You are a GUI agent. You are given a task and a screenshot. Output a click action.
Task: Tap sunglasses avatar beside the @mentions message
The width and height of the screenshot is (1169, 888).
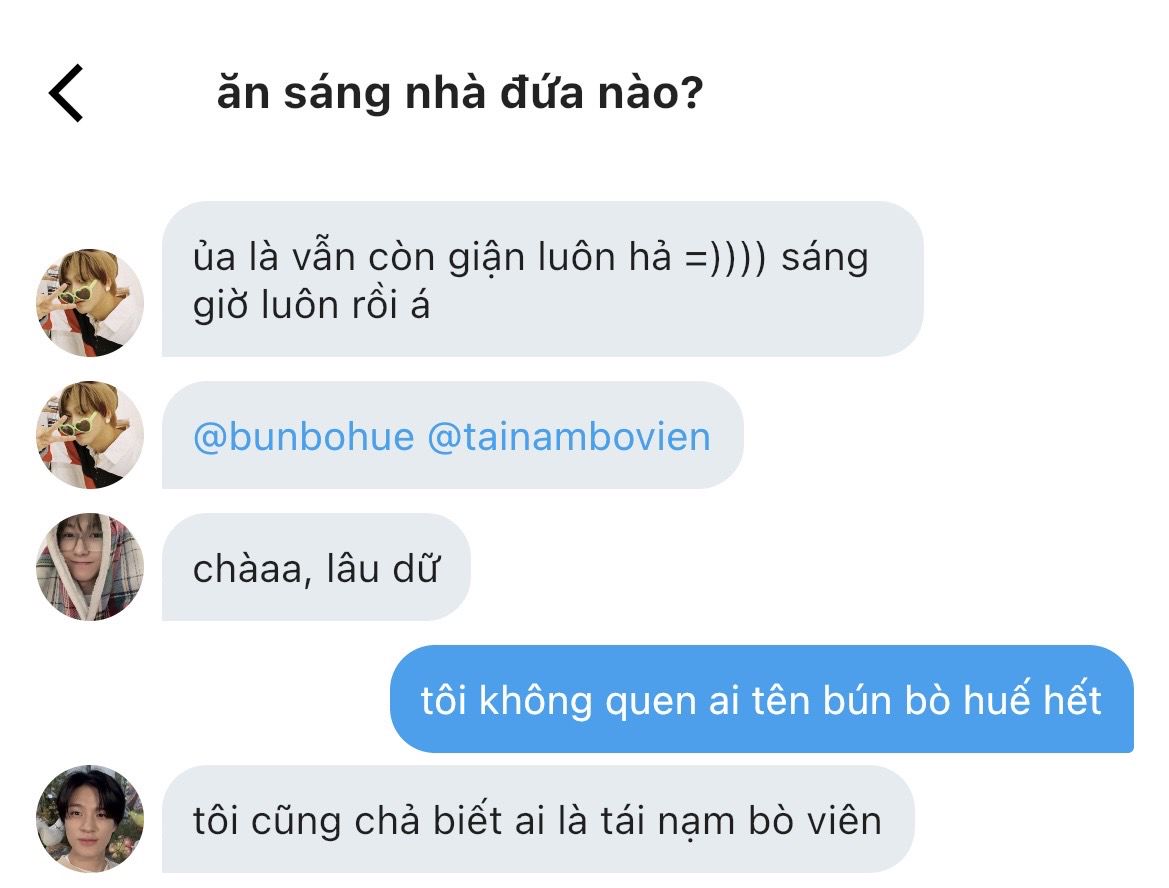pos(90,435)
